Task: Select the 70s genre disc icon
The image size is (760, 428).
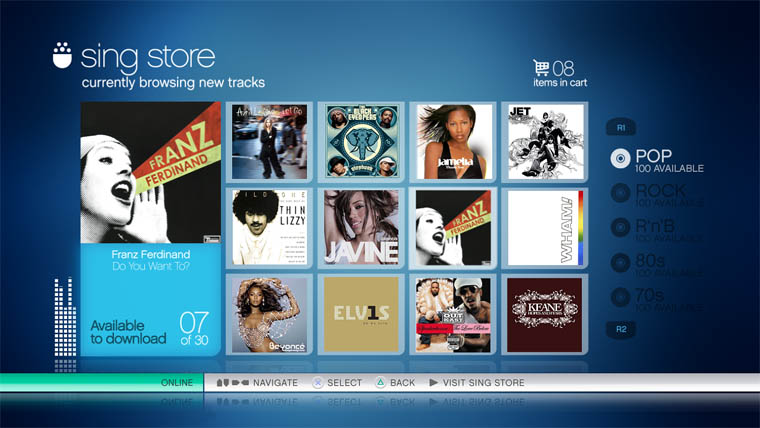Action: pos(620,297)
